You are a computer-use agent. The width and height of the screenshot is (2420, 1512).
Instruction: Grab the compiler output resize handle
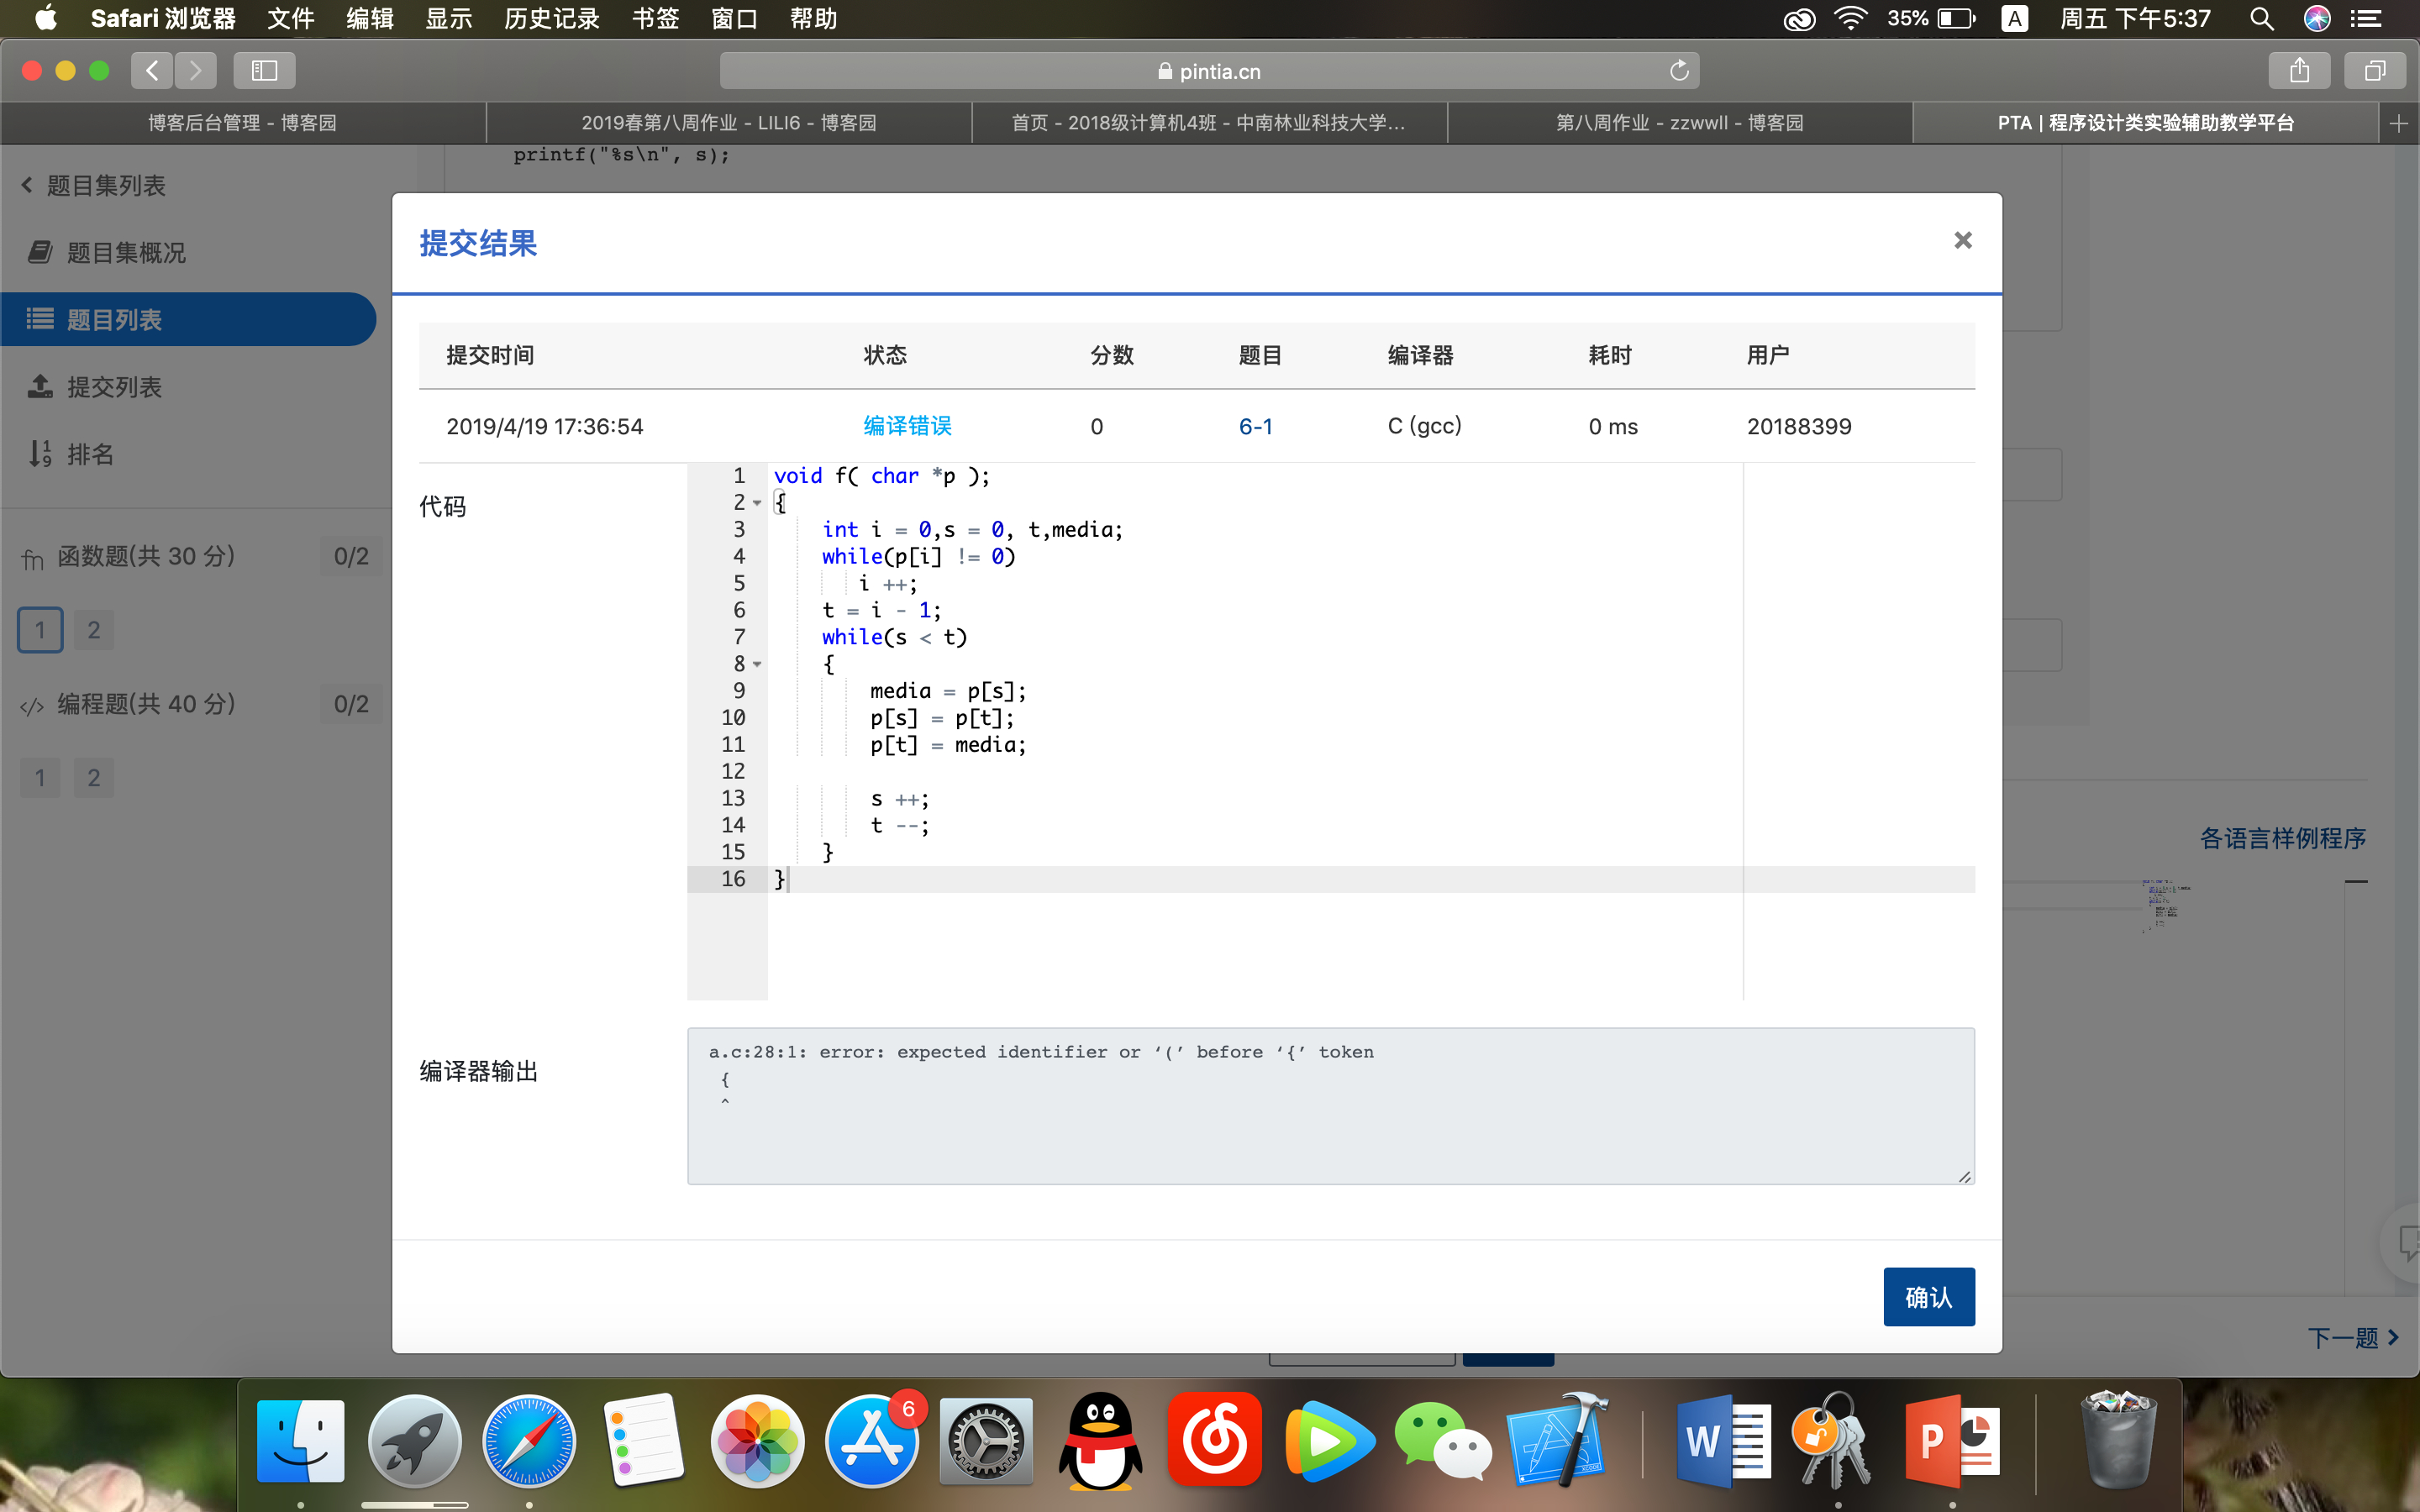pos(1965,1176)
